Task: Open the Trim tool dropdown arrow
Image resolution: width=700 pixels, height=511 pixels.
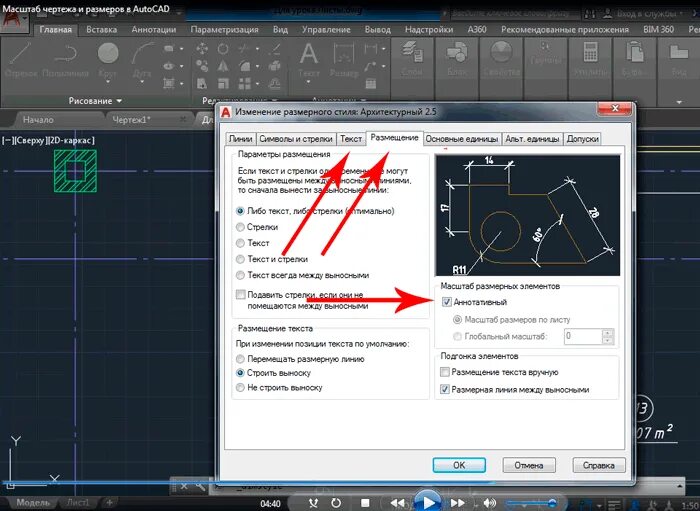Action: pyautogui.click(x=258, y=49)
